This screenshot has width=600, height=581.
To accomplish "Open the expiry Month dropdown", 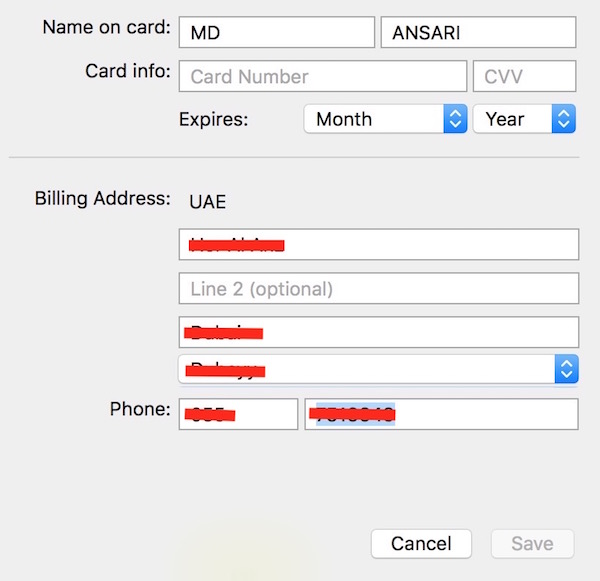I will [x=385, y=119].
